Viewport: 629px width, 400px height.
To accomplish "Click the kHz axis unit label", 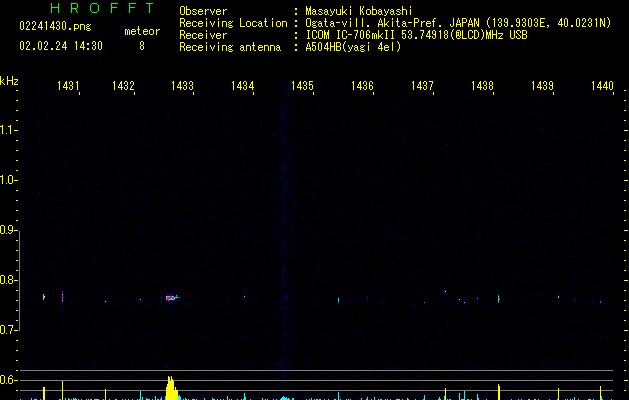I will [9, 81].
